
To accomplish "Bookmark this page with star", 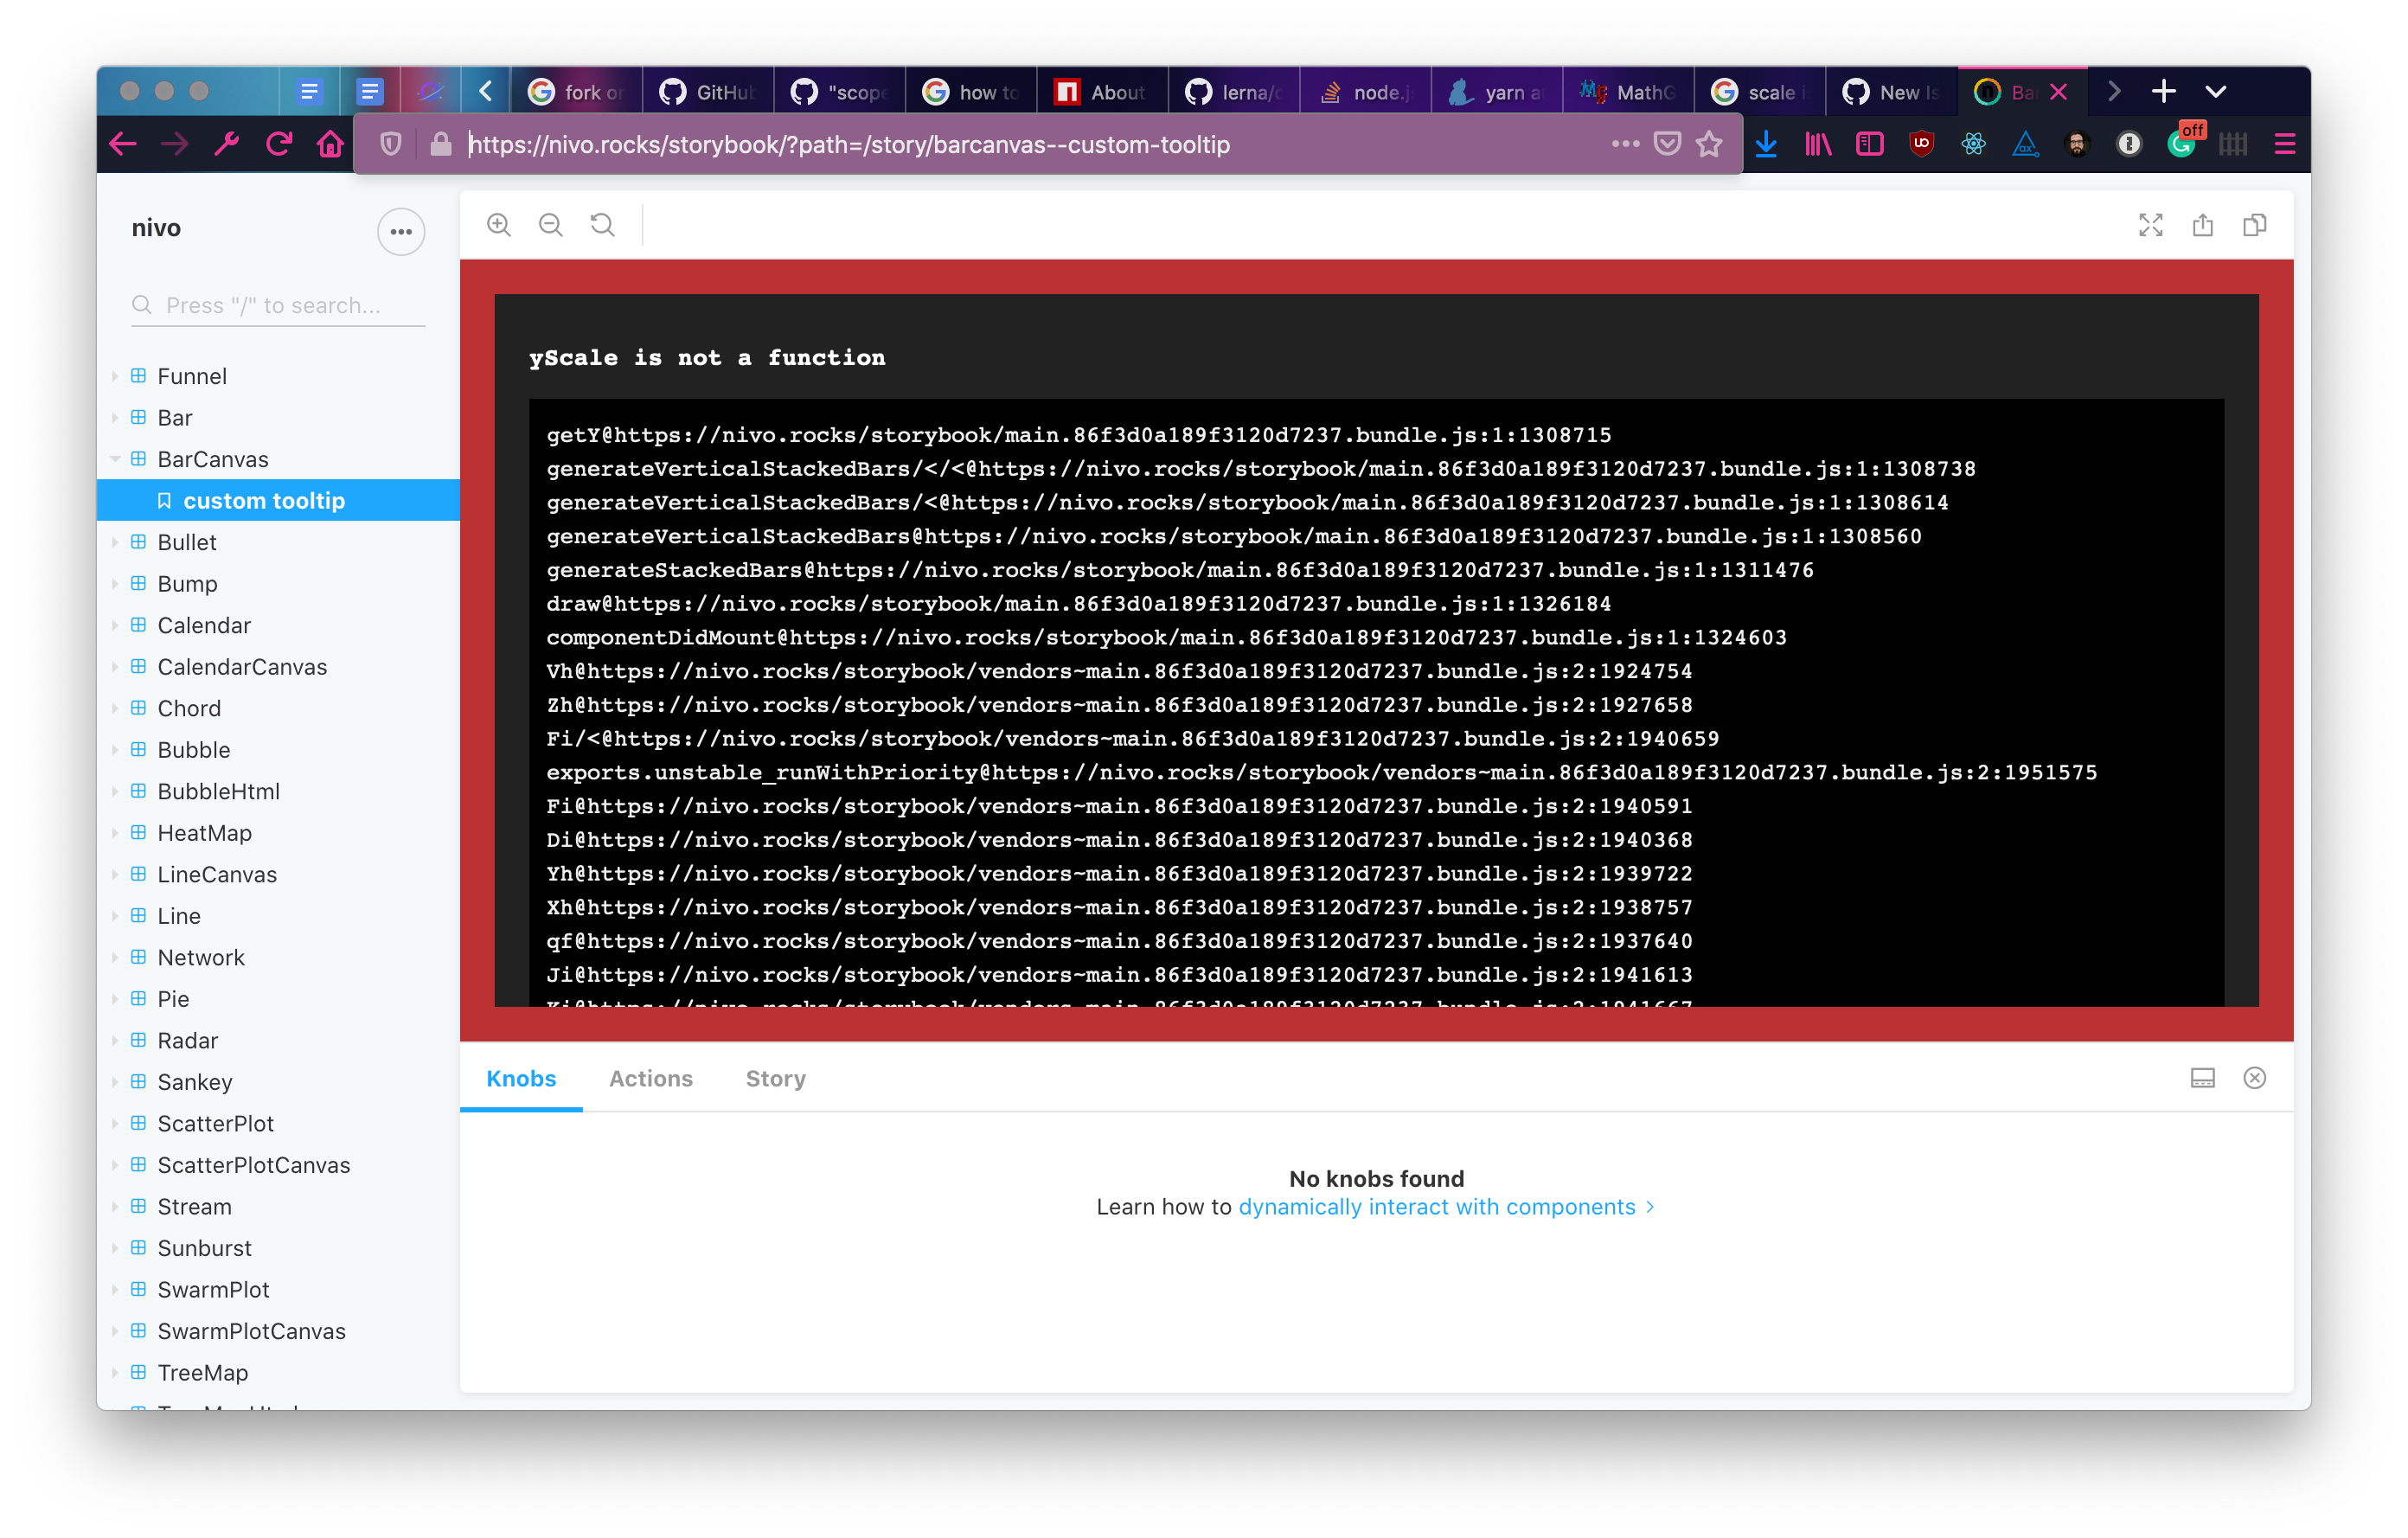I will point(1710,144).
